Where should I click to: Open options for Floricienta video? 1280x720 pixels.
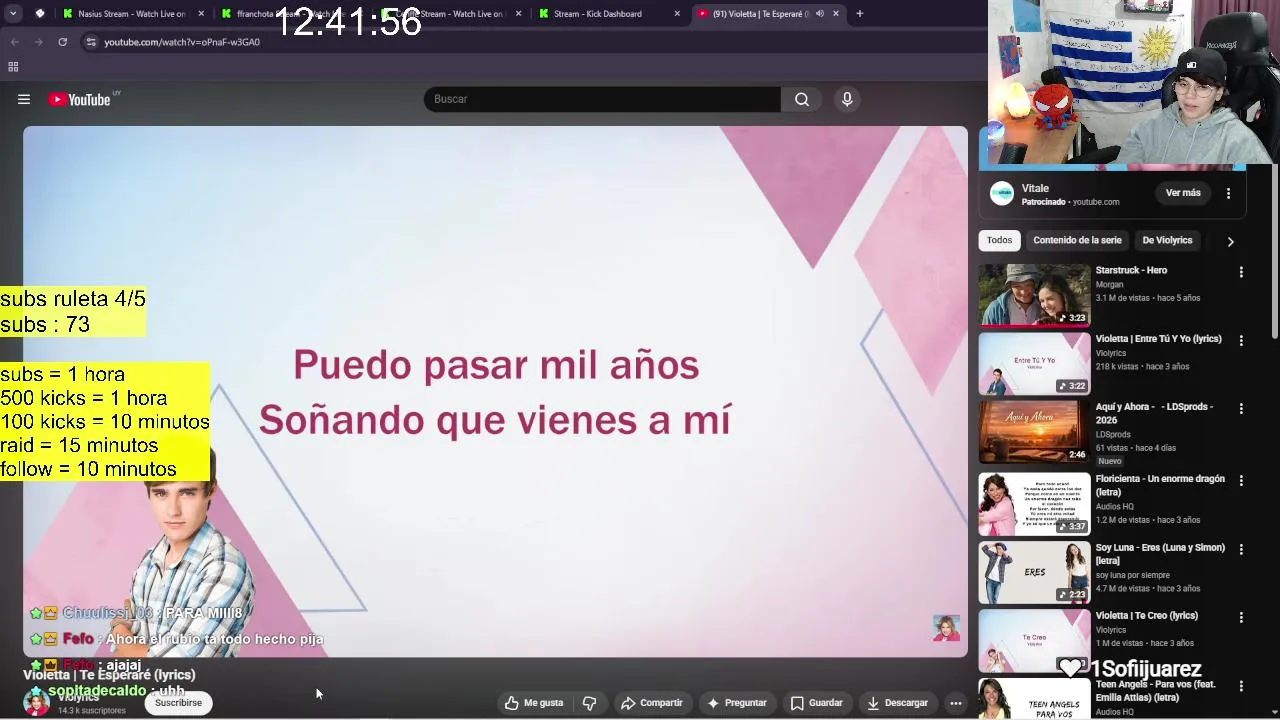point(1241,481)
